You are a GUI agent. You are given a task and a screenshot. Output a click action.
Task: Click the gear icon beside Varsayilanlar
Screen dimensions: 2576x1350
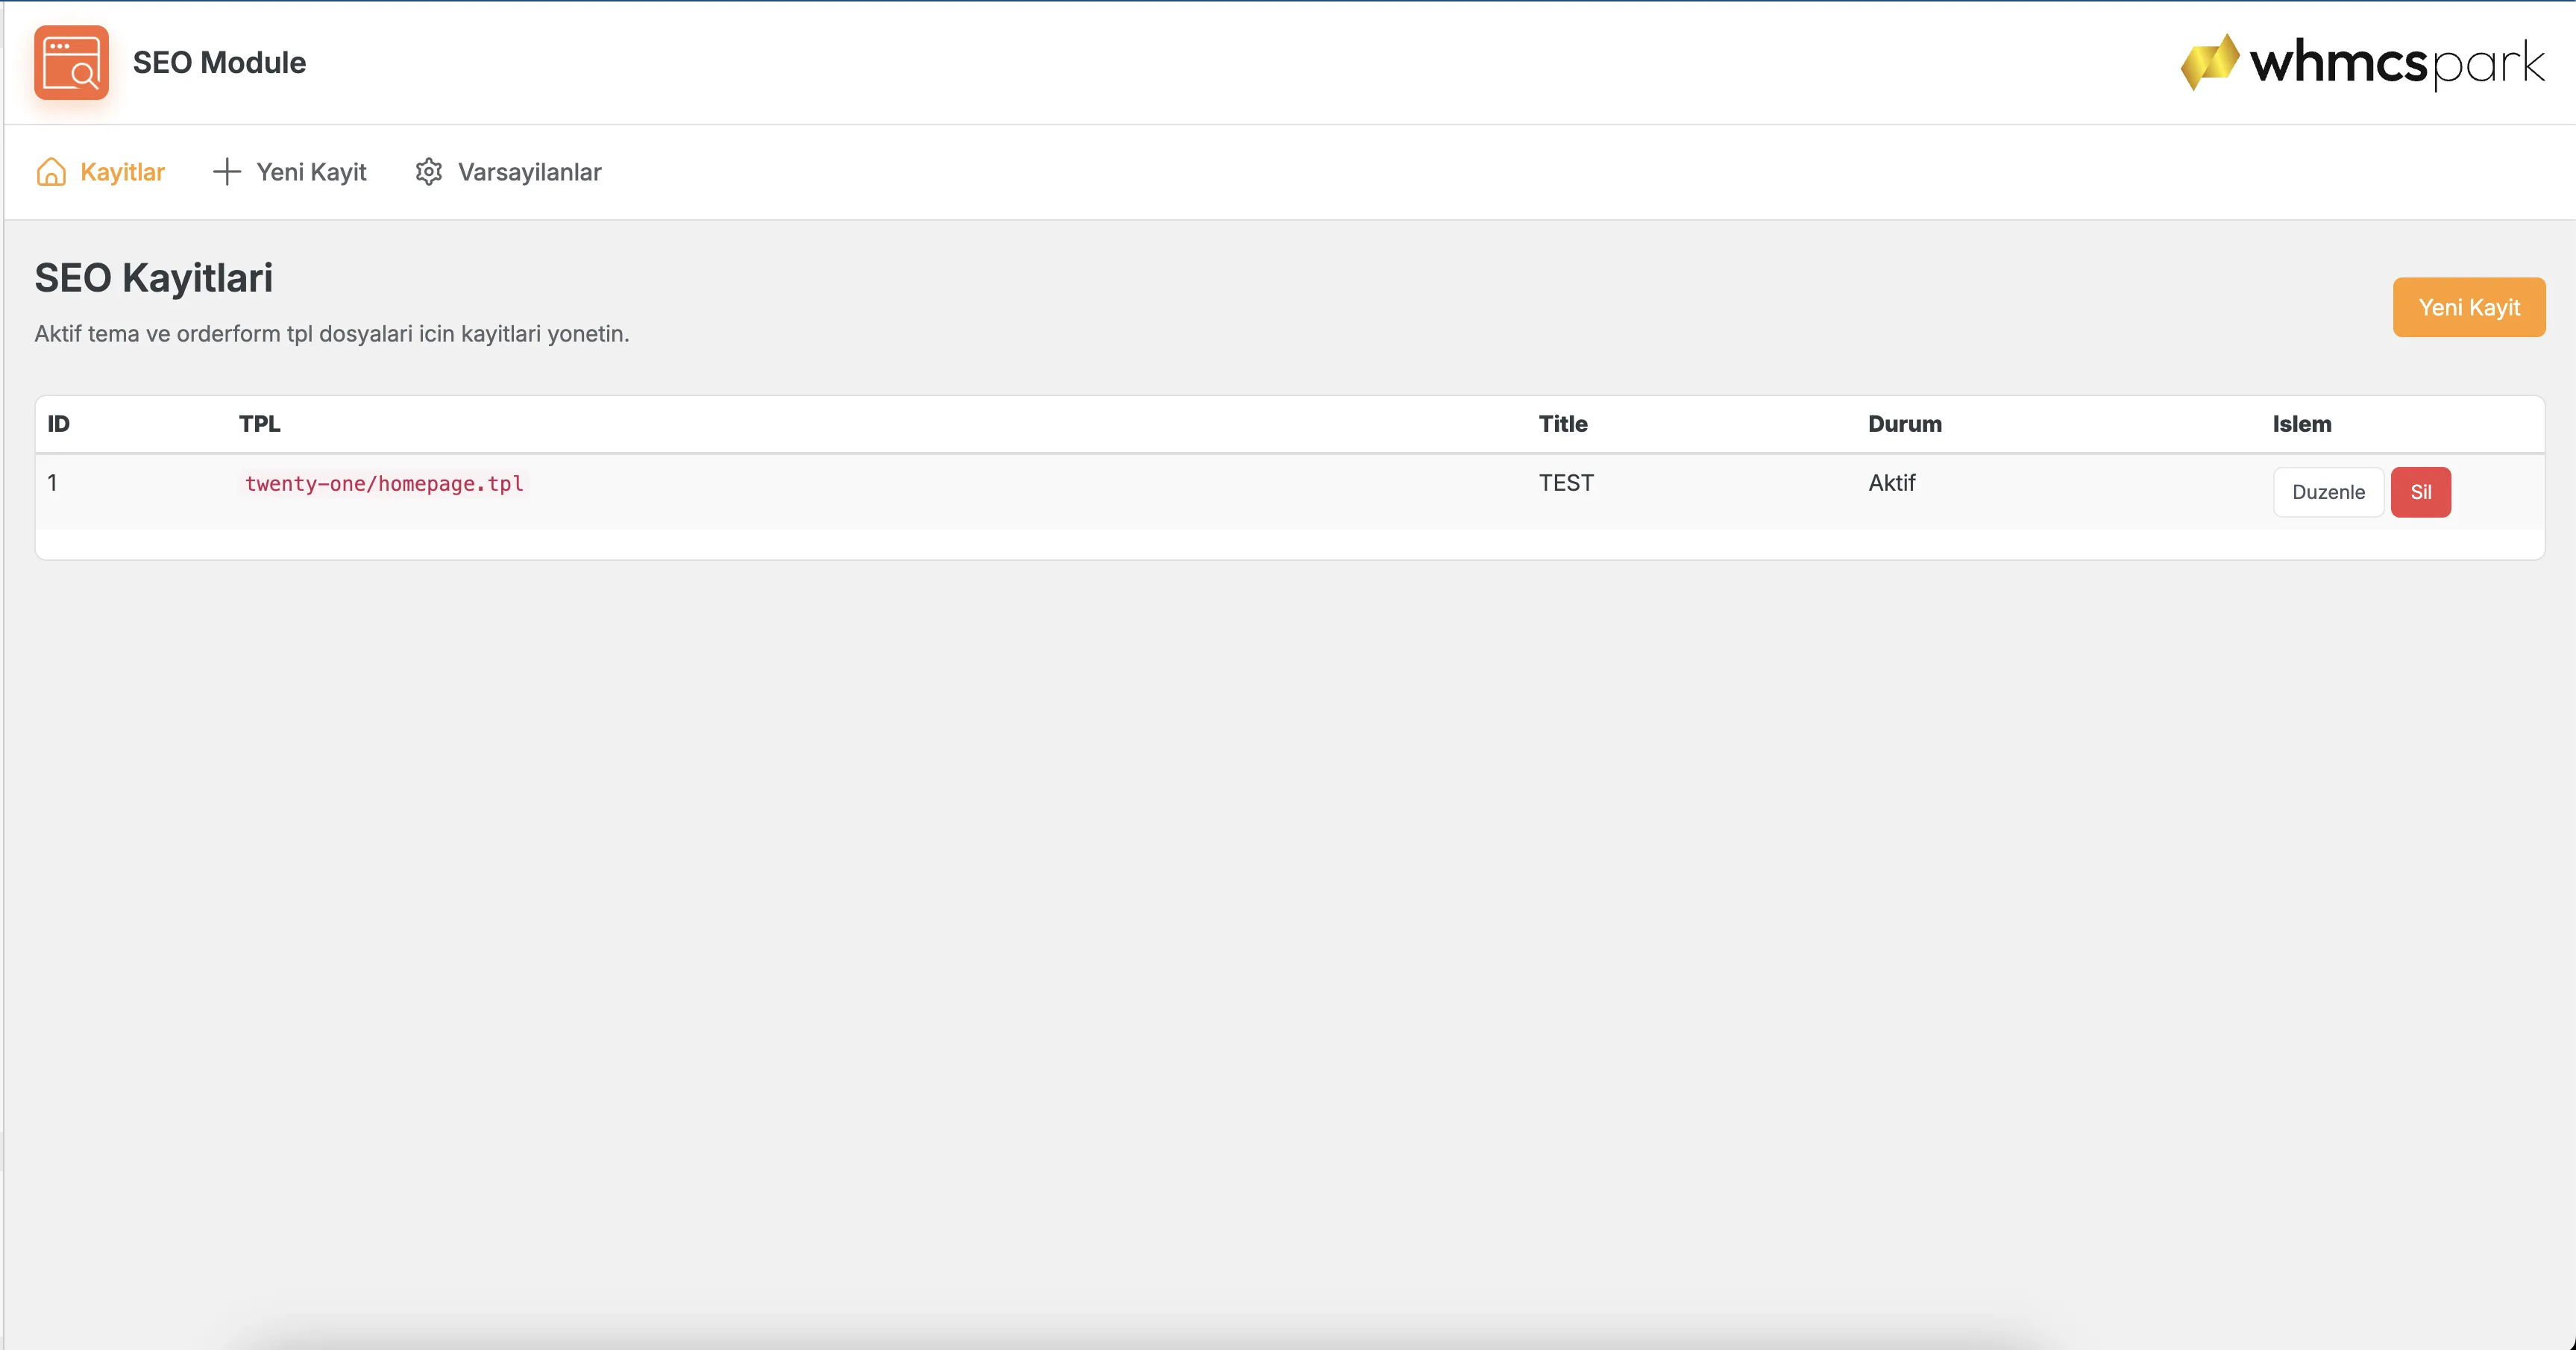click(429, 172)
